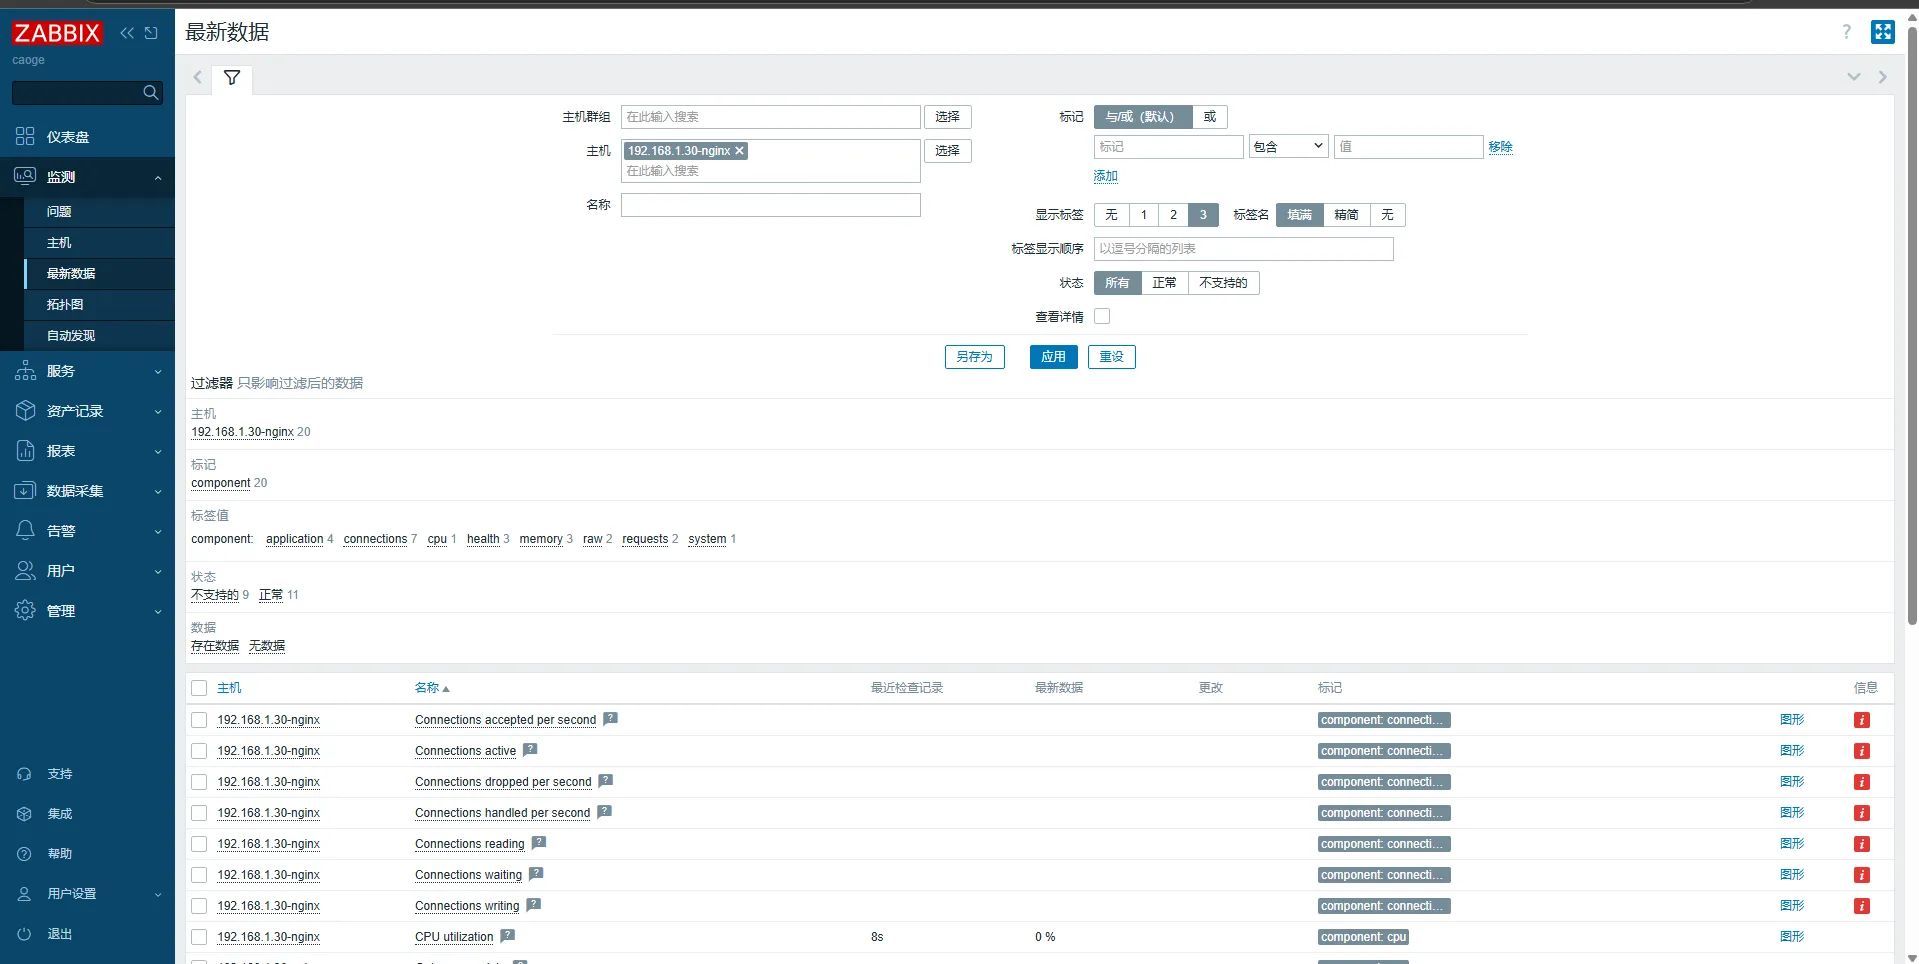Open Dashboards (仪表盘) in sidebar
The height and width of the screenshot is (964, 1919).
coord(87,137)
